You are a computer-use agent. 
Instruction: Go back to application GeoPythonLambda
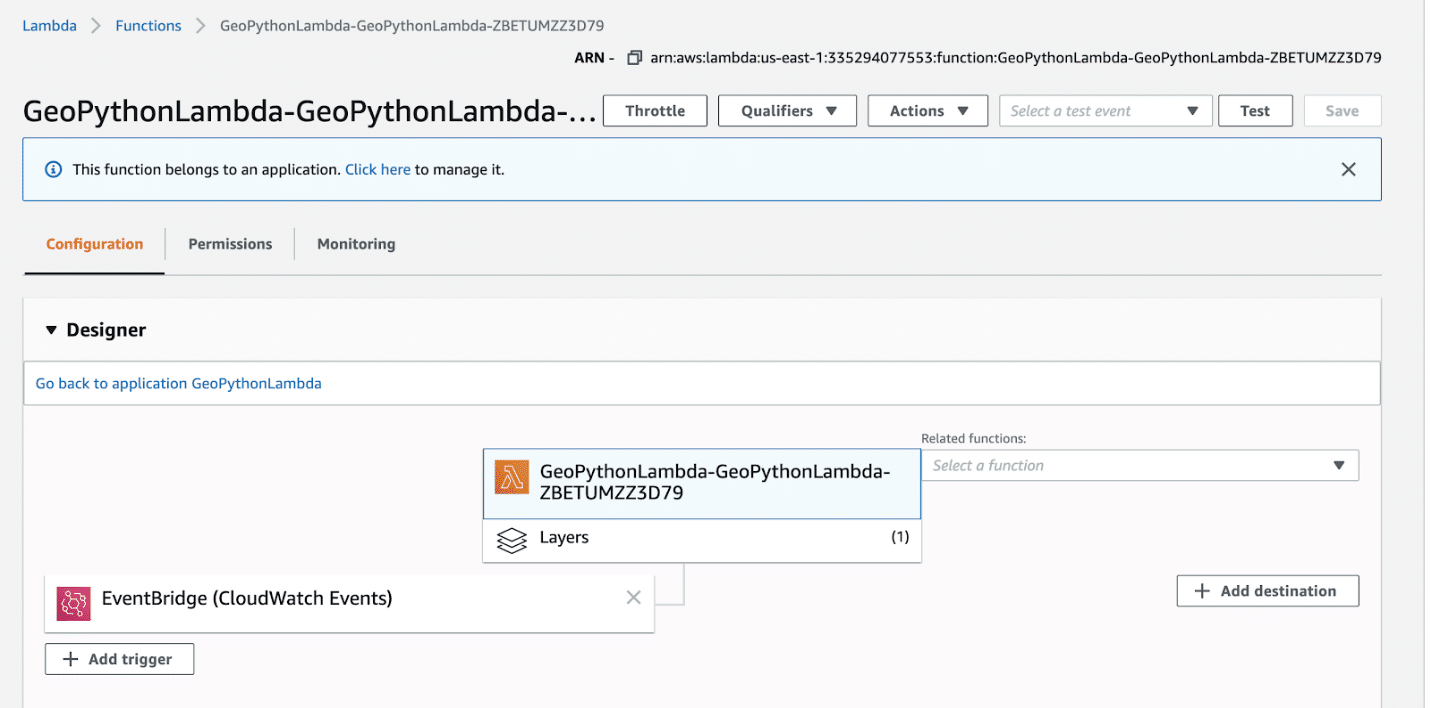click(x=177, y=383)
